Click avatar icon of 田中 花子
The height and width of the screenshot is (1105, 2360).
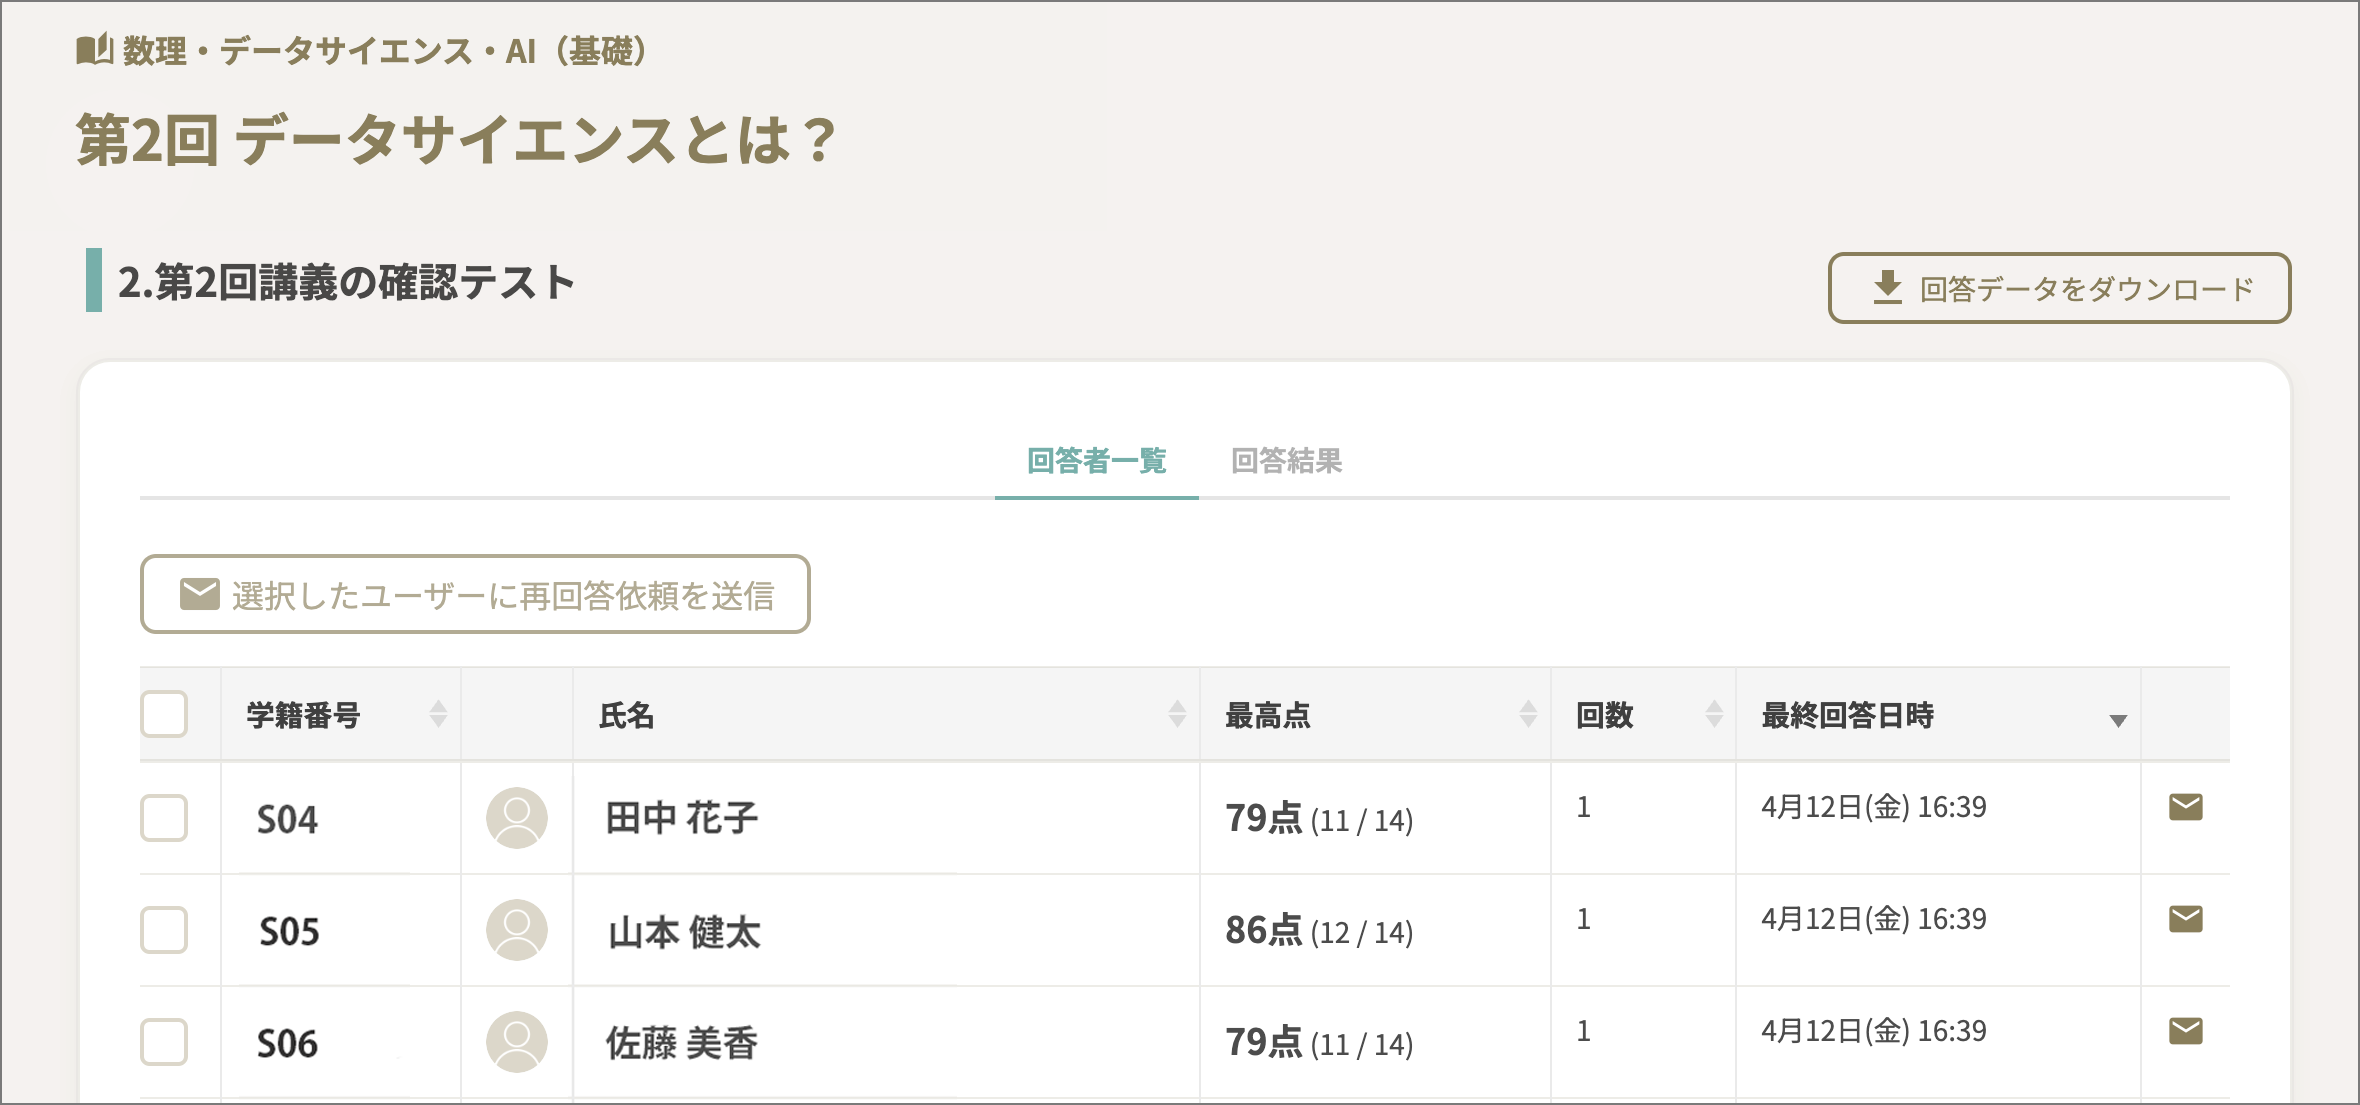[x=517, y=818]
